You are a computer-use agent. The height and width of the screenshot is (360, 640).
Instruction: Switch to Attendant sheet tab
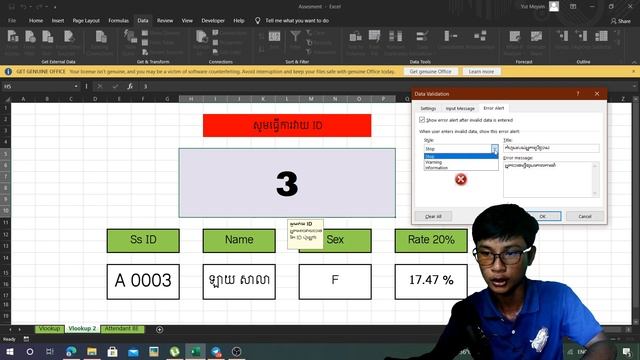tap(122, 329)
